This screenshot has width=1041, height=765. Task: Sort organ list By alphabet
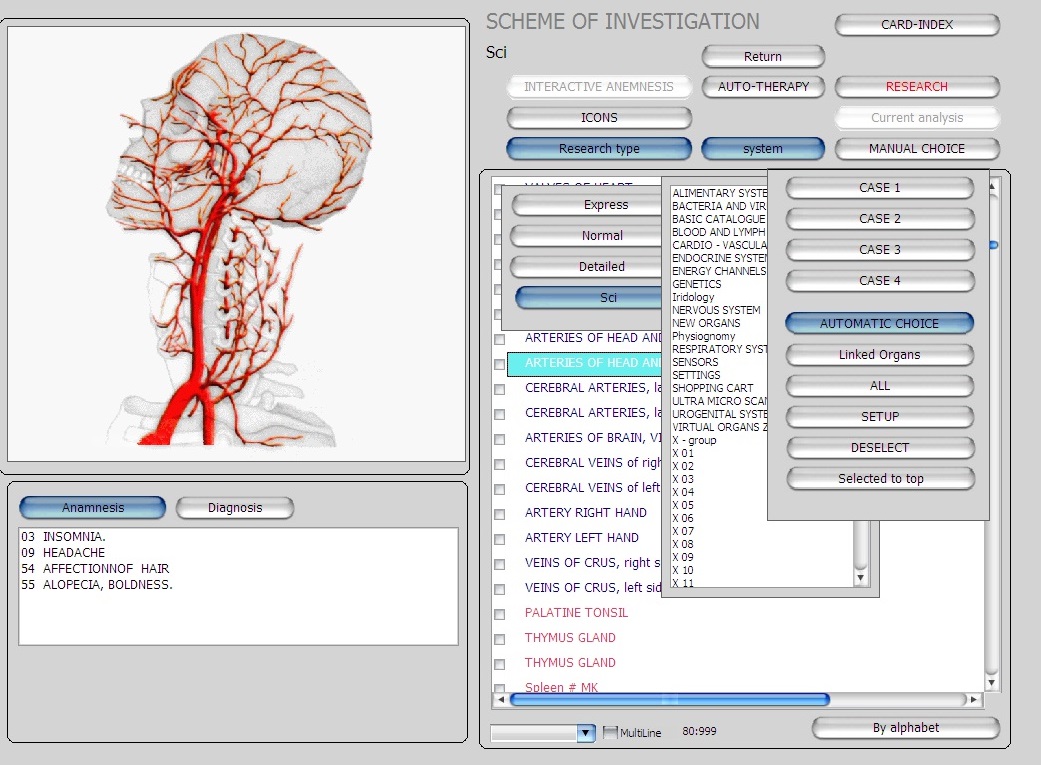[x=905, y=728]
